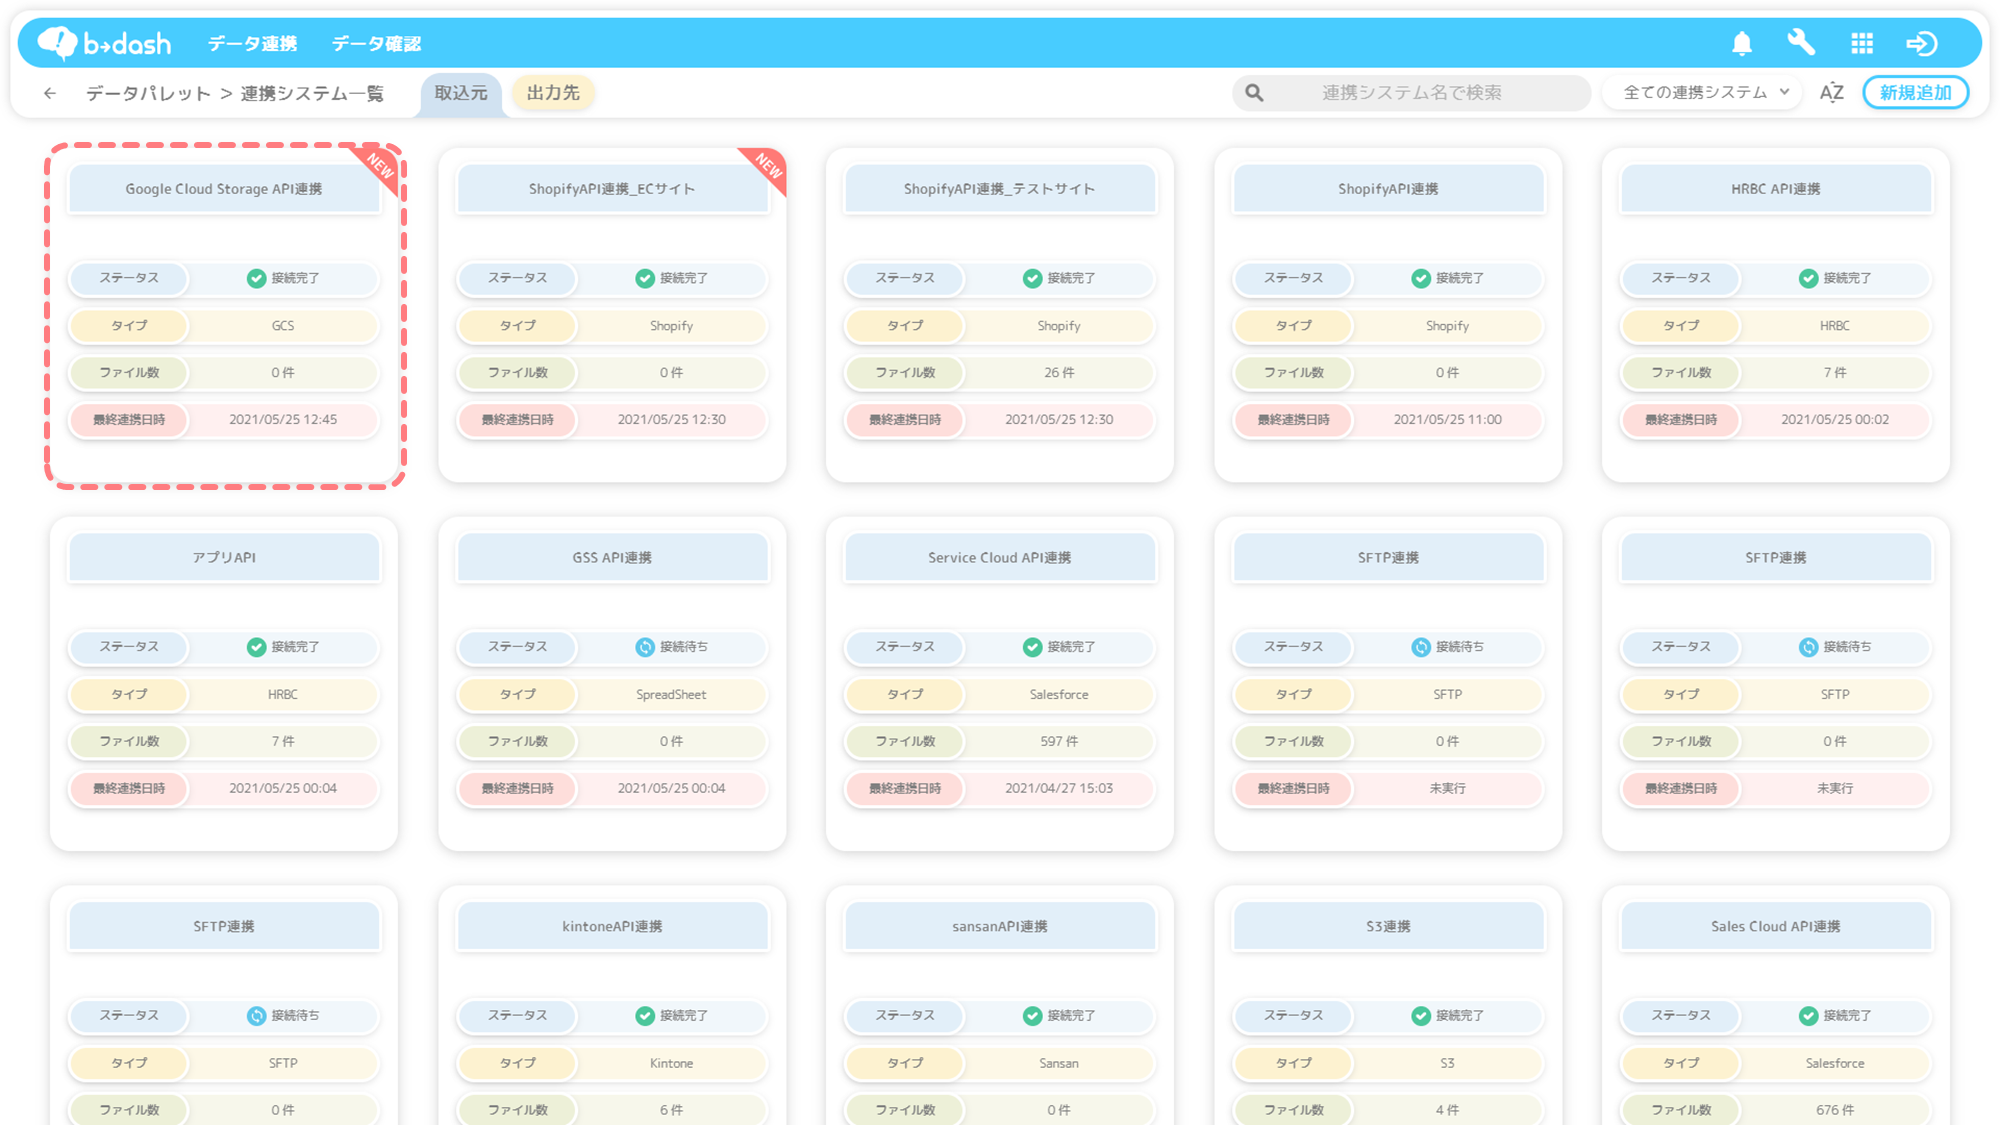This screenshot has height=1125, width=2000.
Task: Open the S3連携 card title
Action: point(1388,927)
